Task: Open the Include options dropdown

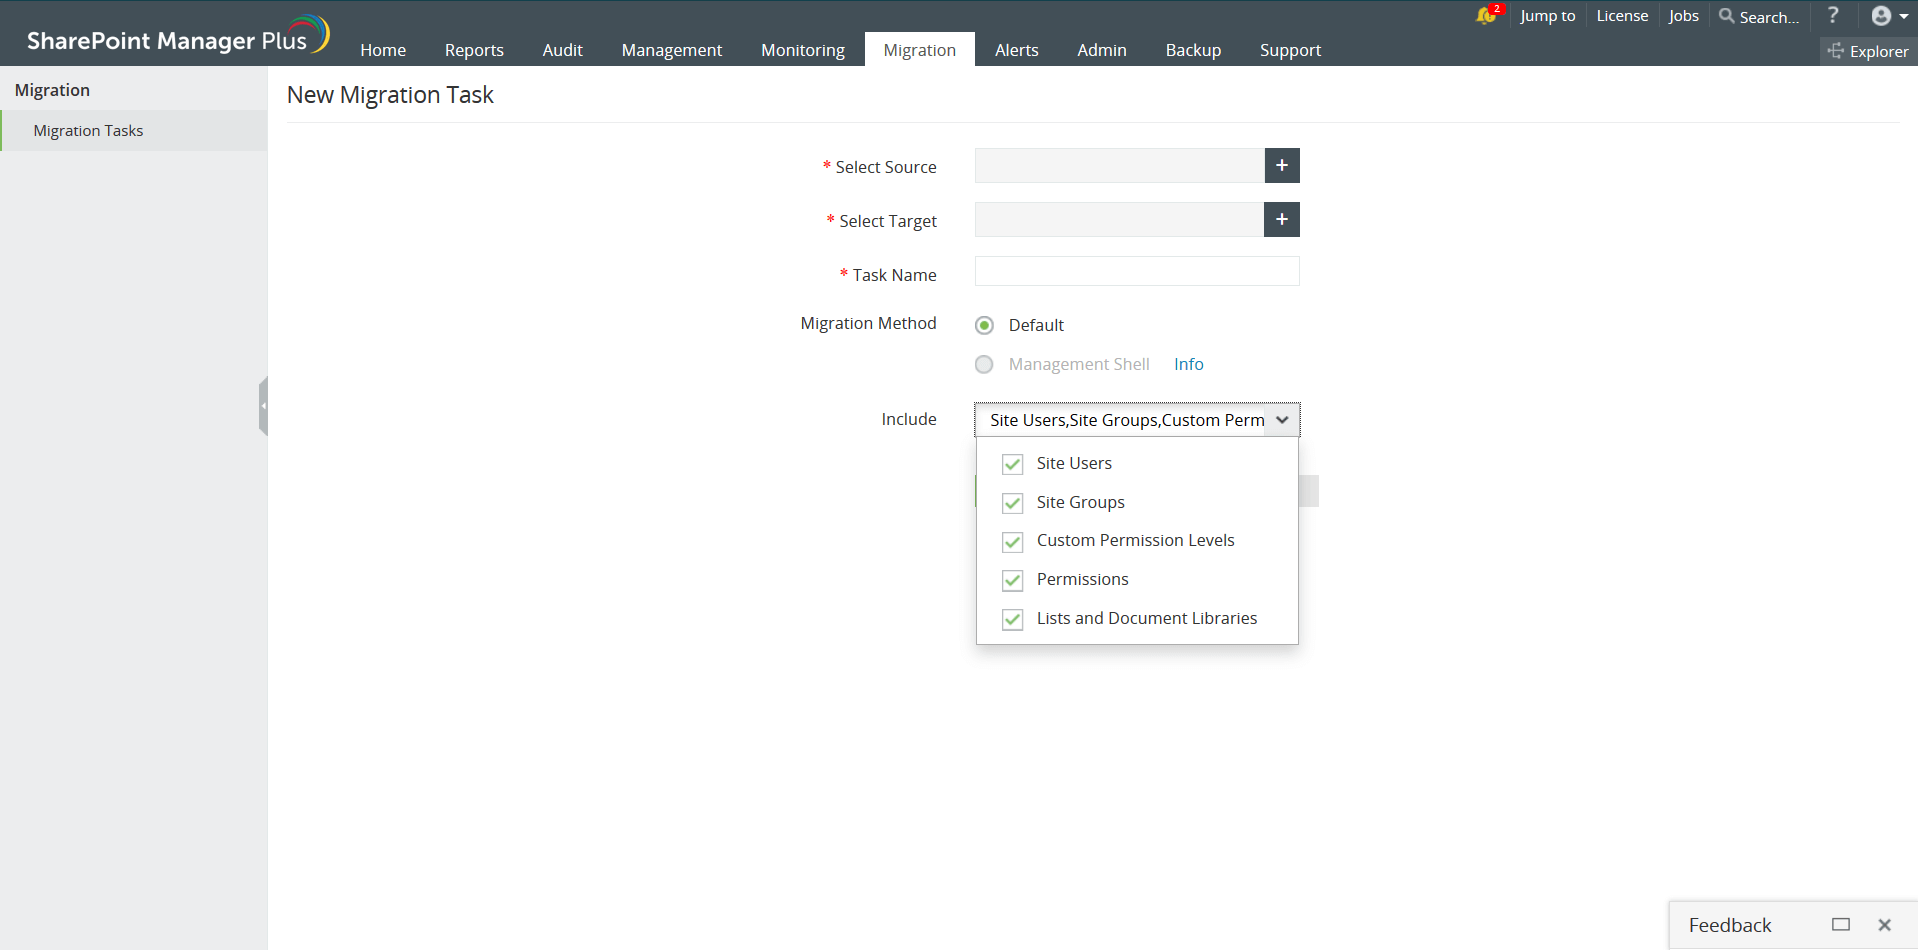Action: coord(1283,420)
